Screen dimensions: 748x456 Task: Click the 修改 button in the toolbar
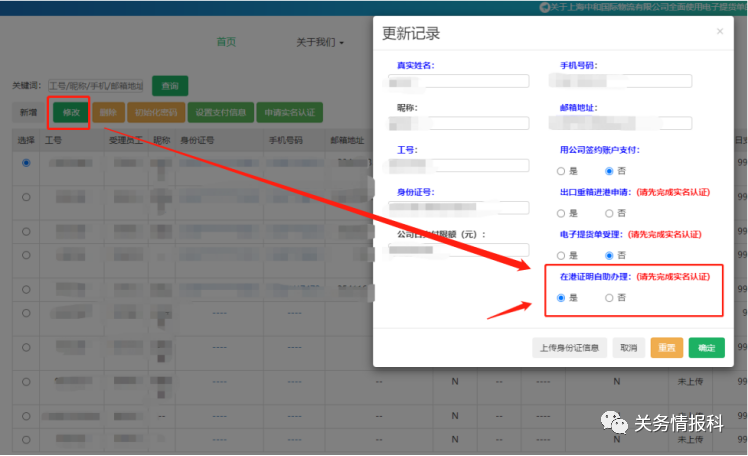71,112
